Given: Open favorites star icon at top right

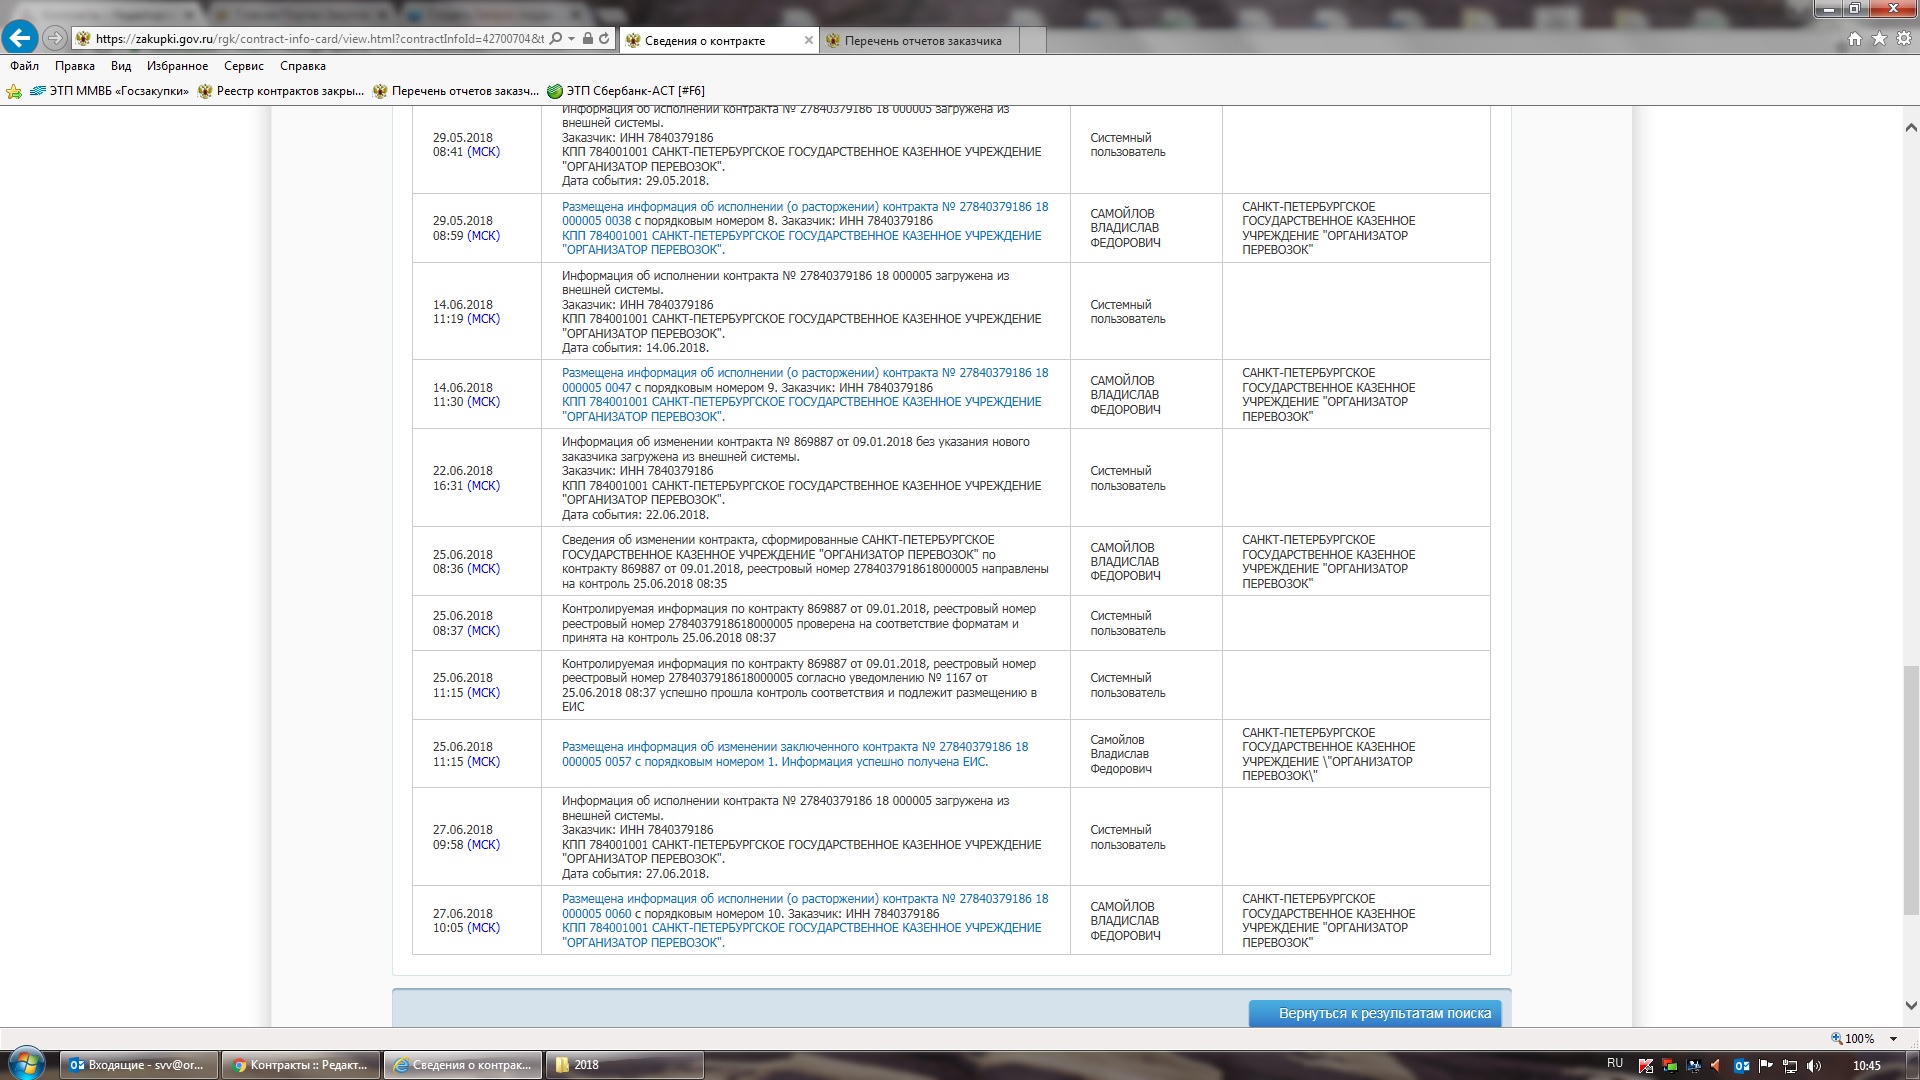Looking at the screenshot, I should [1879, 39].
